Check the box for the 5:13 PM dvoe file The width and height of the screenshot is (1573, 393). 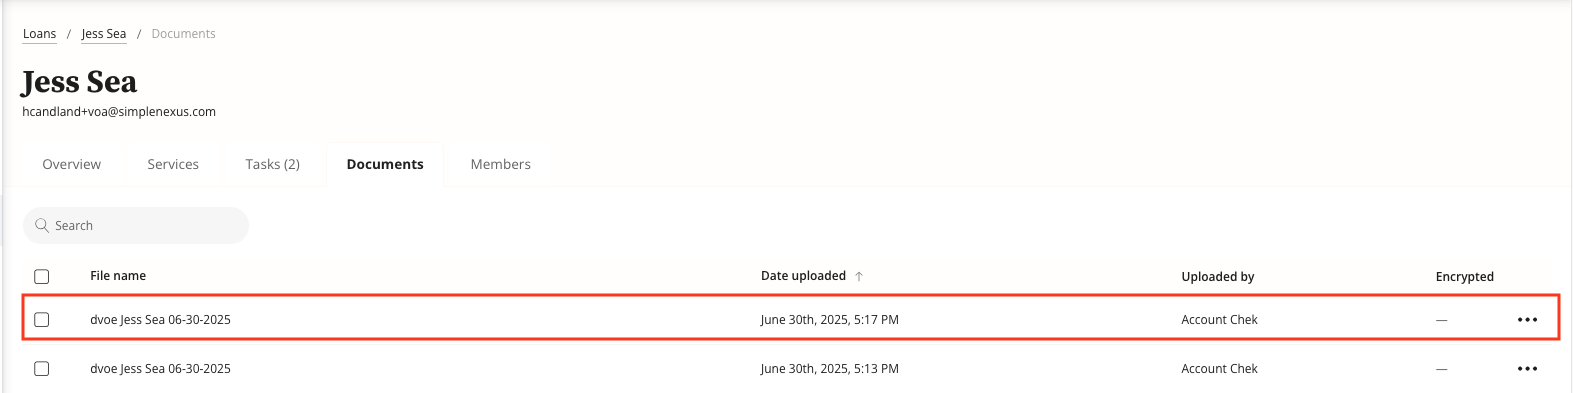point(42,369)
